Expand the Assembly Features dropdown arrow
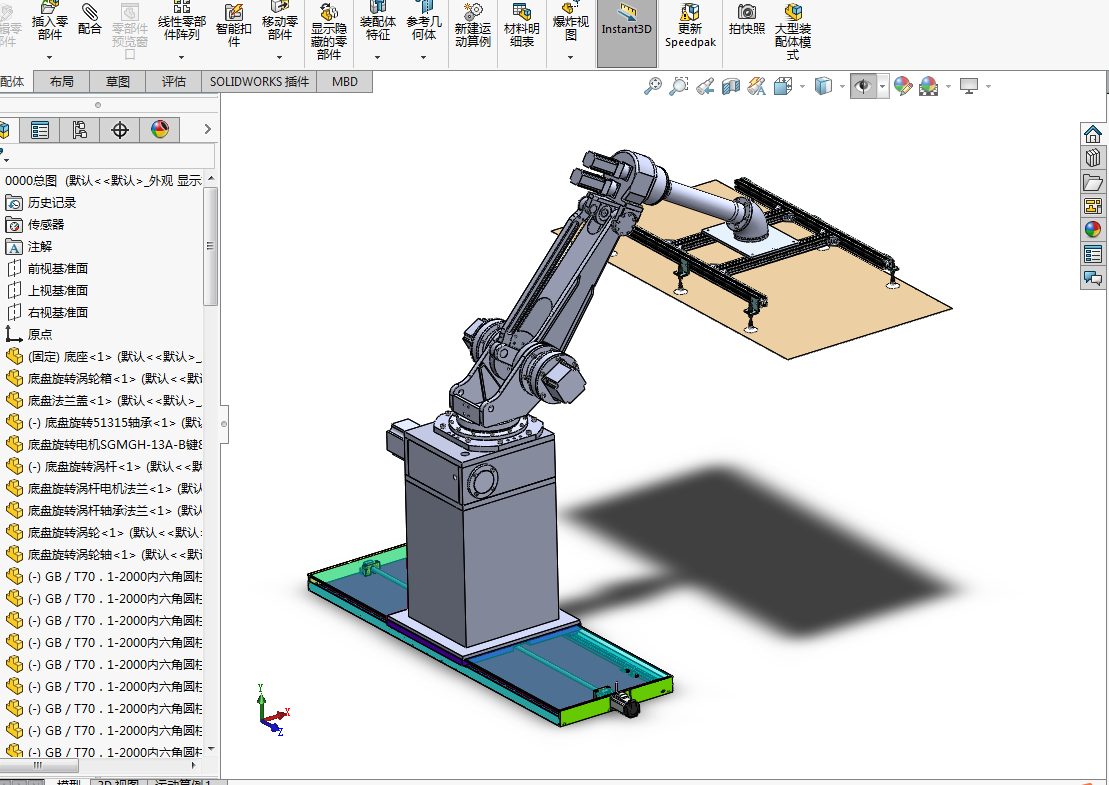This screenshot has height=785, width=1109. (377, 57)
